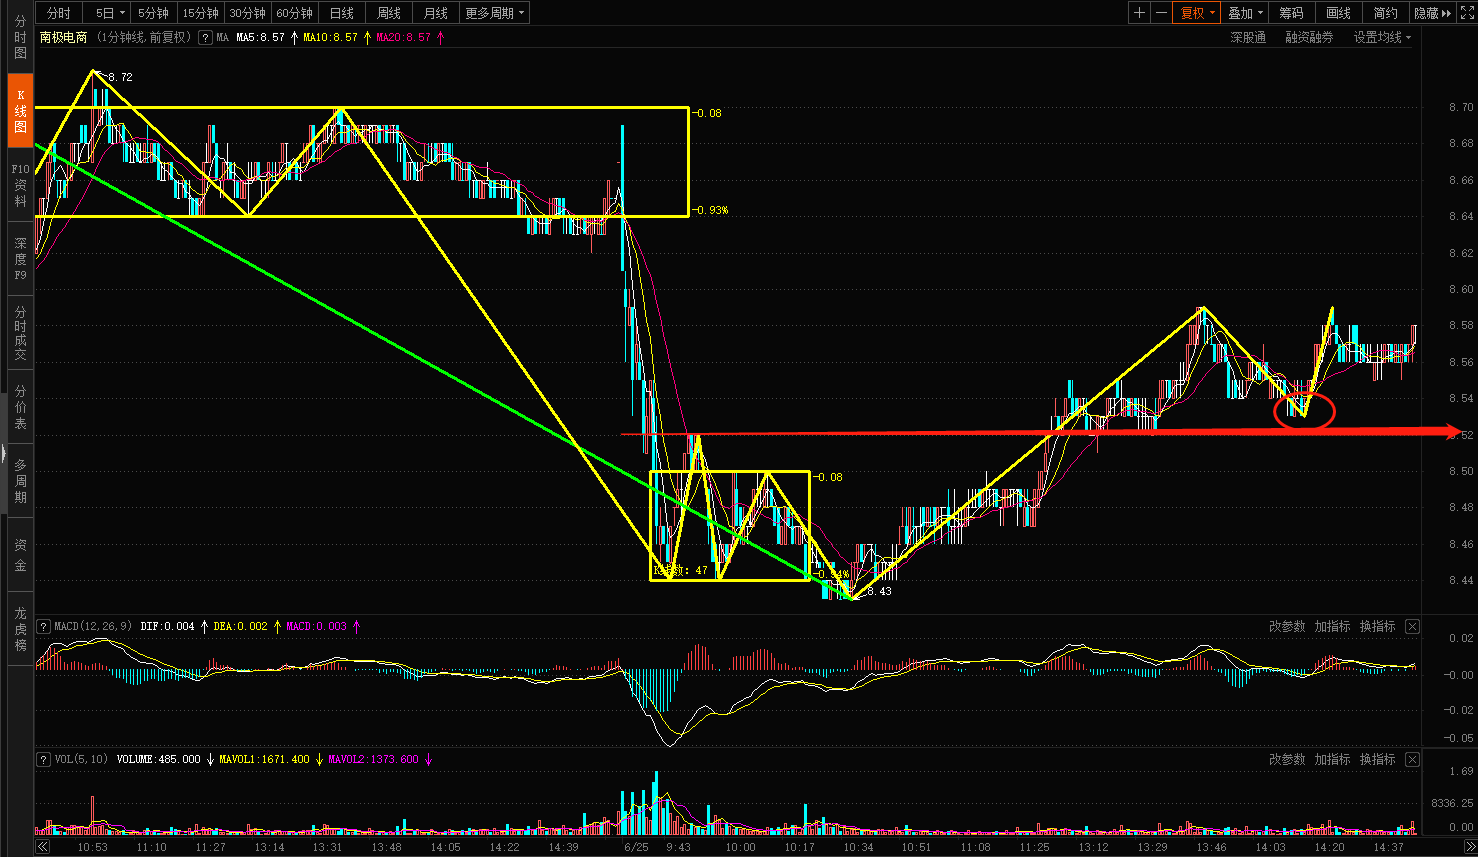
Task: Open 分时成交 from the sidebar
Action: coord(20,333)
